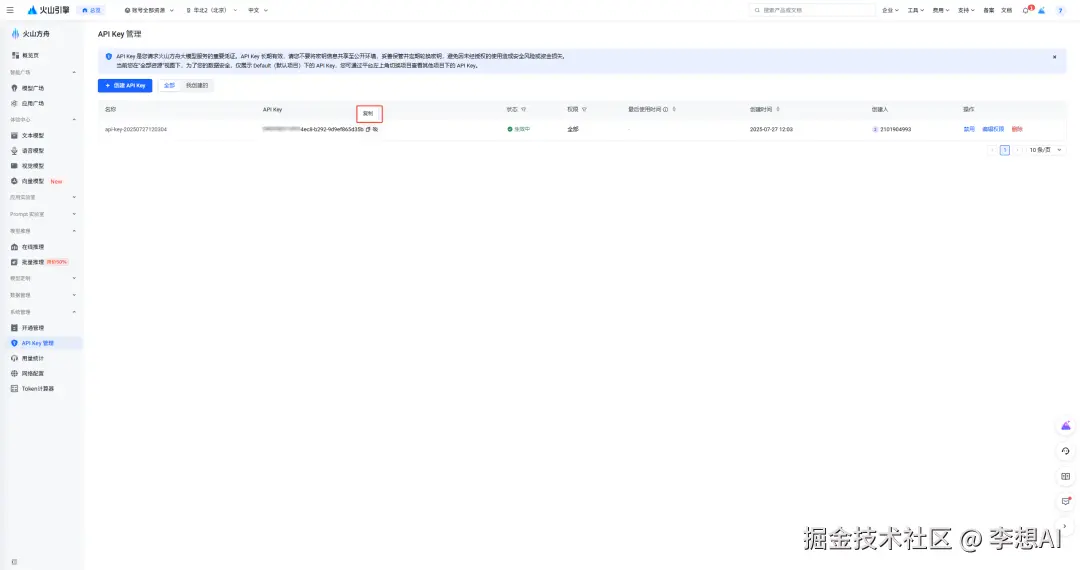Click 编辑权限 for the API key row

click(x=993, y=129)
